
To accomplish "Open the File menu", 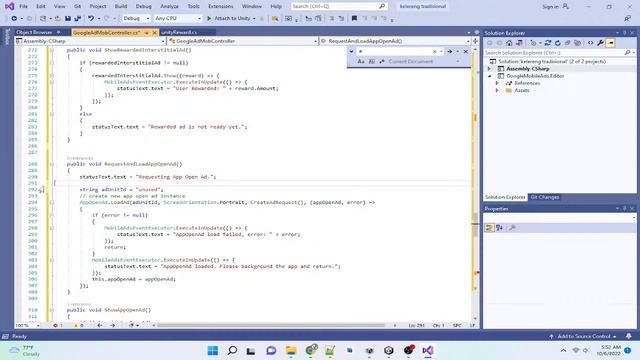I will coord(23,6).
